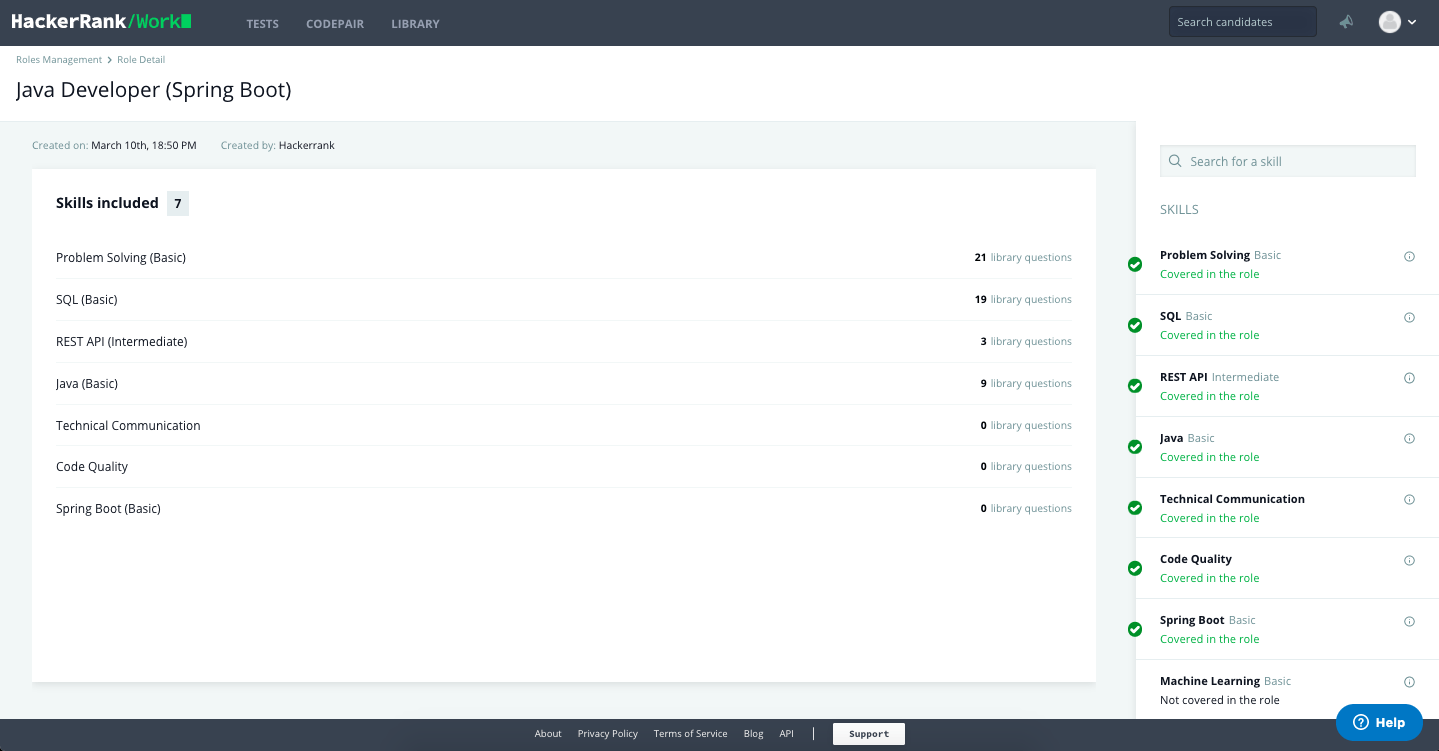
Task: Uncheck the SQL skill green checkmark
Action: (1135, 326)
